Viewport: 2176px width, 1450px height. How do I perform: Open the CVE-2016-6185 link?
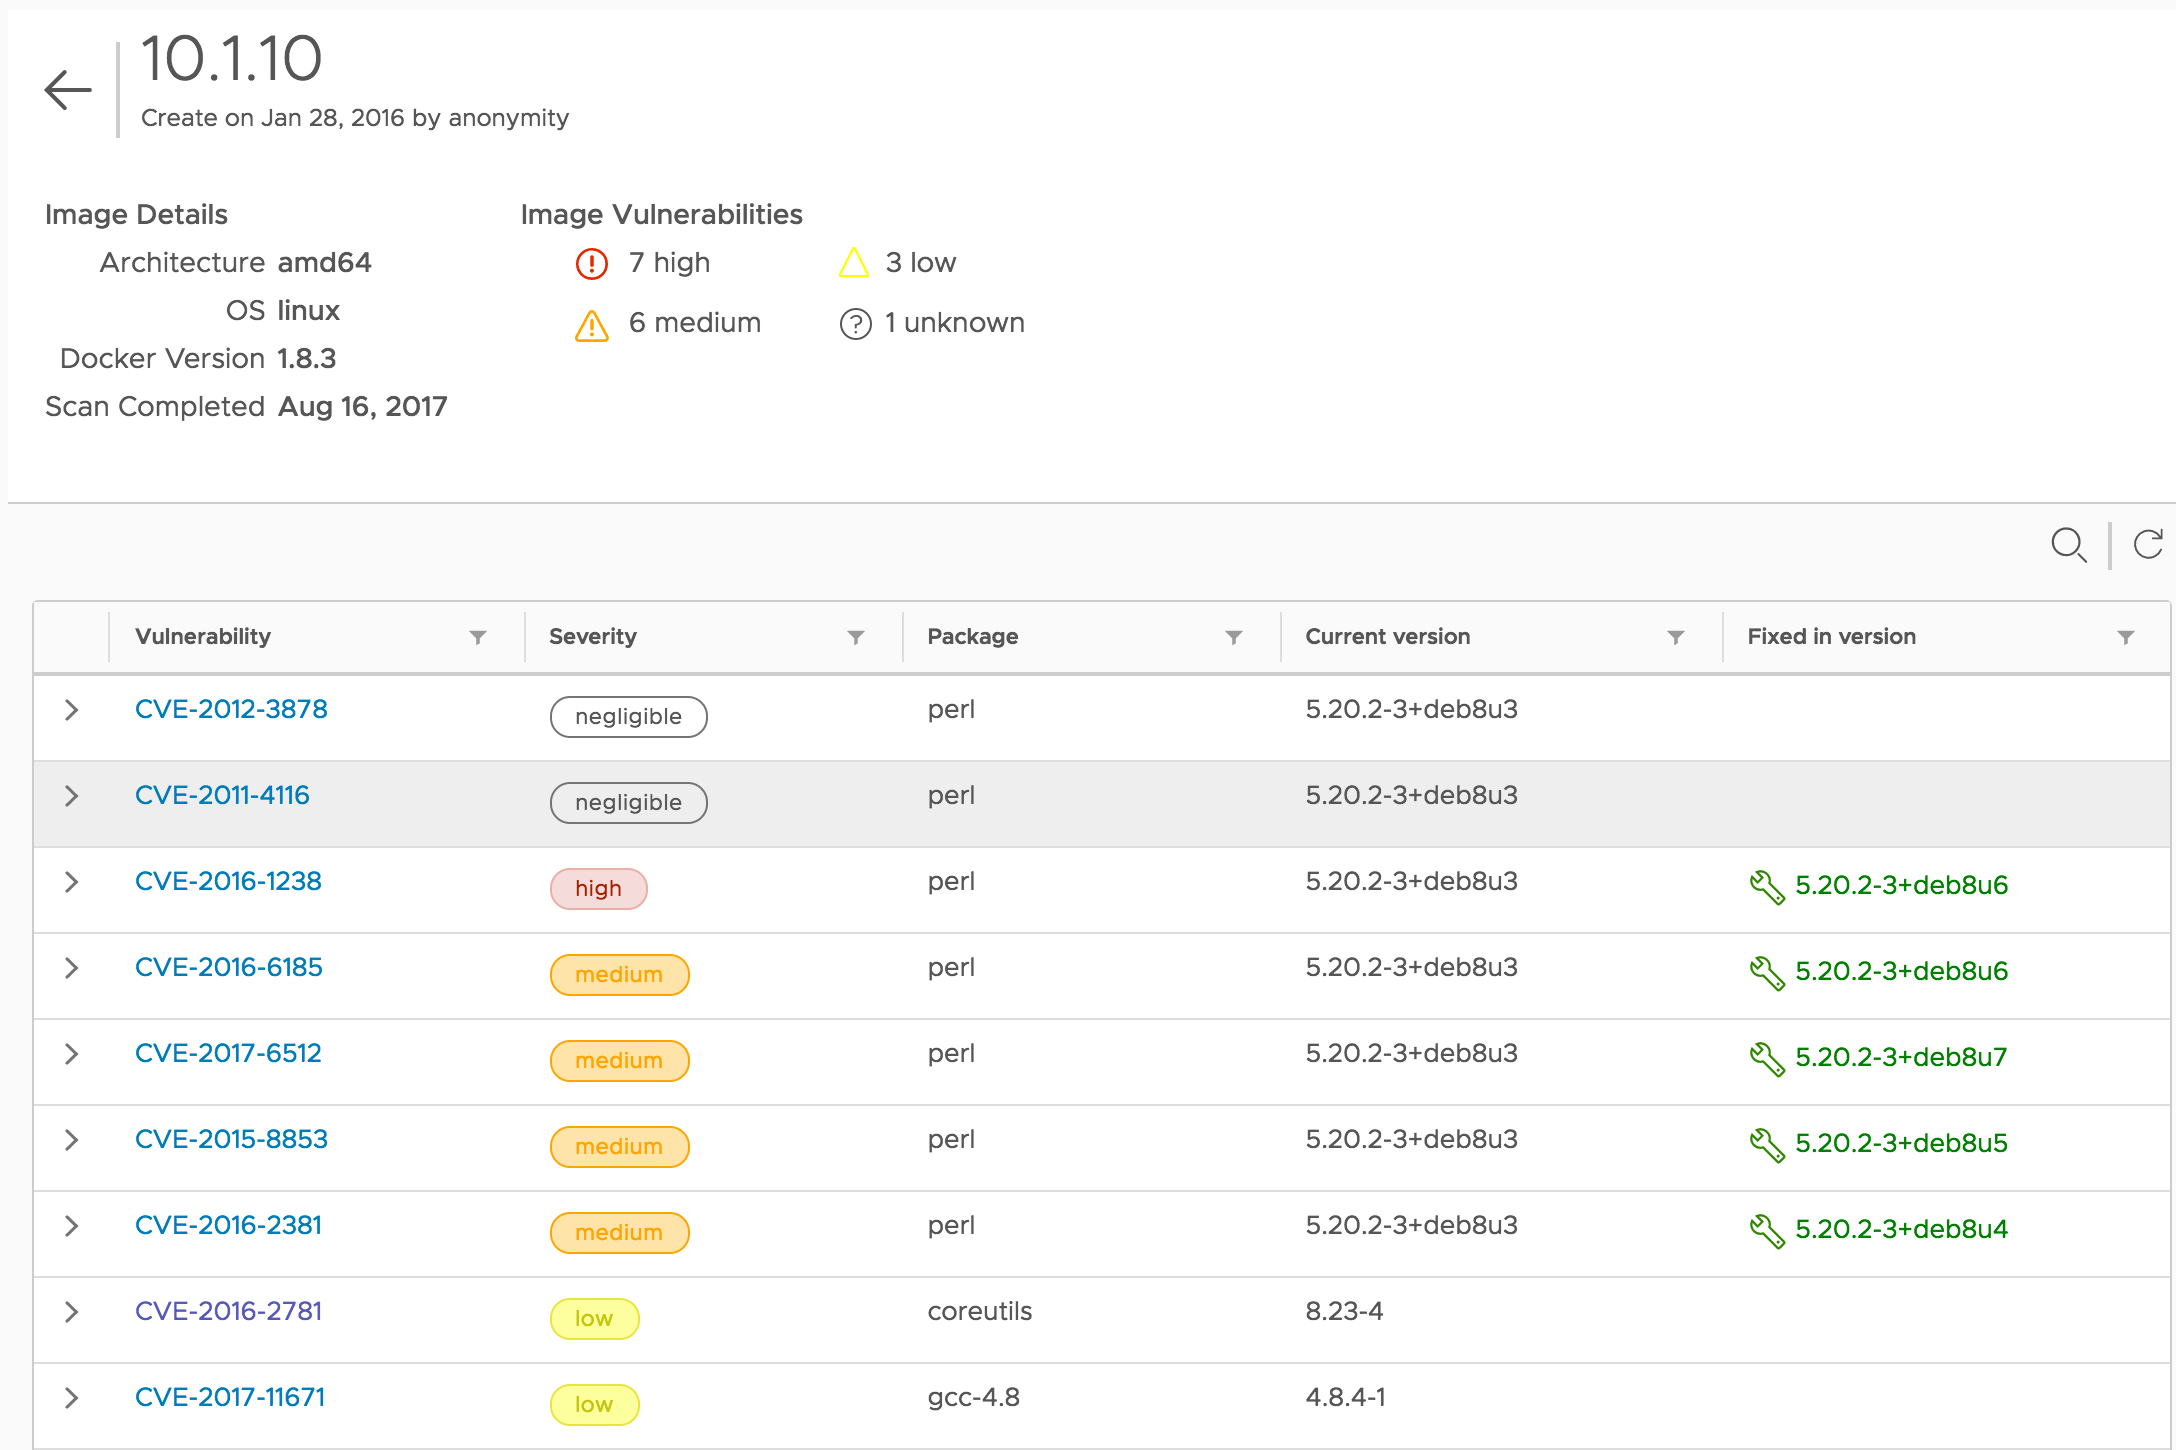(229, 967)
